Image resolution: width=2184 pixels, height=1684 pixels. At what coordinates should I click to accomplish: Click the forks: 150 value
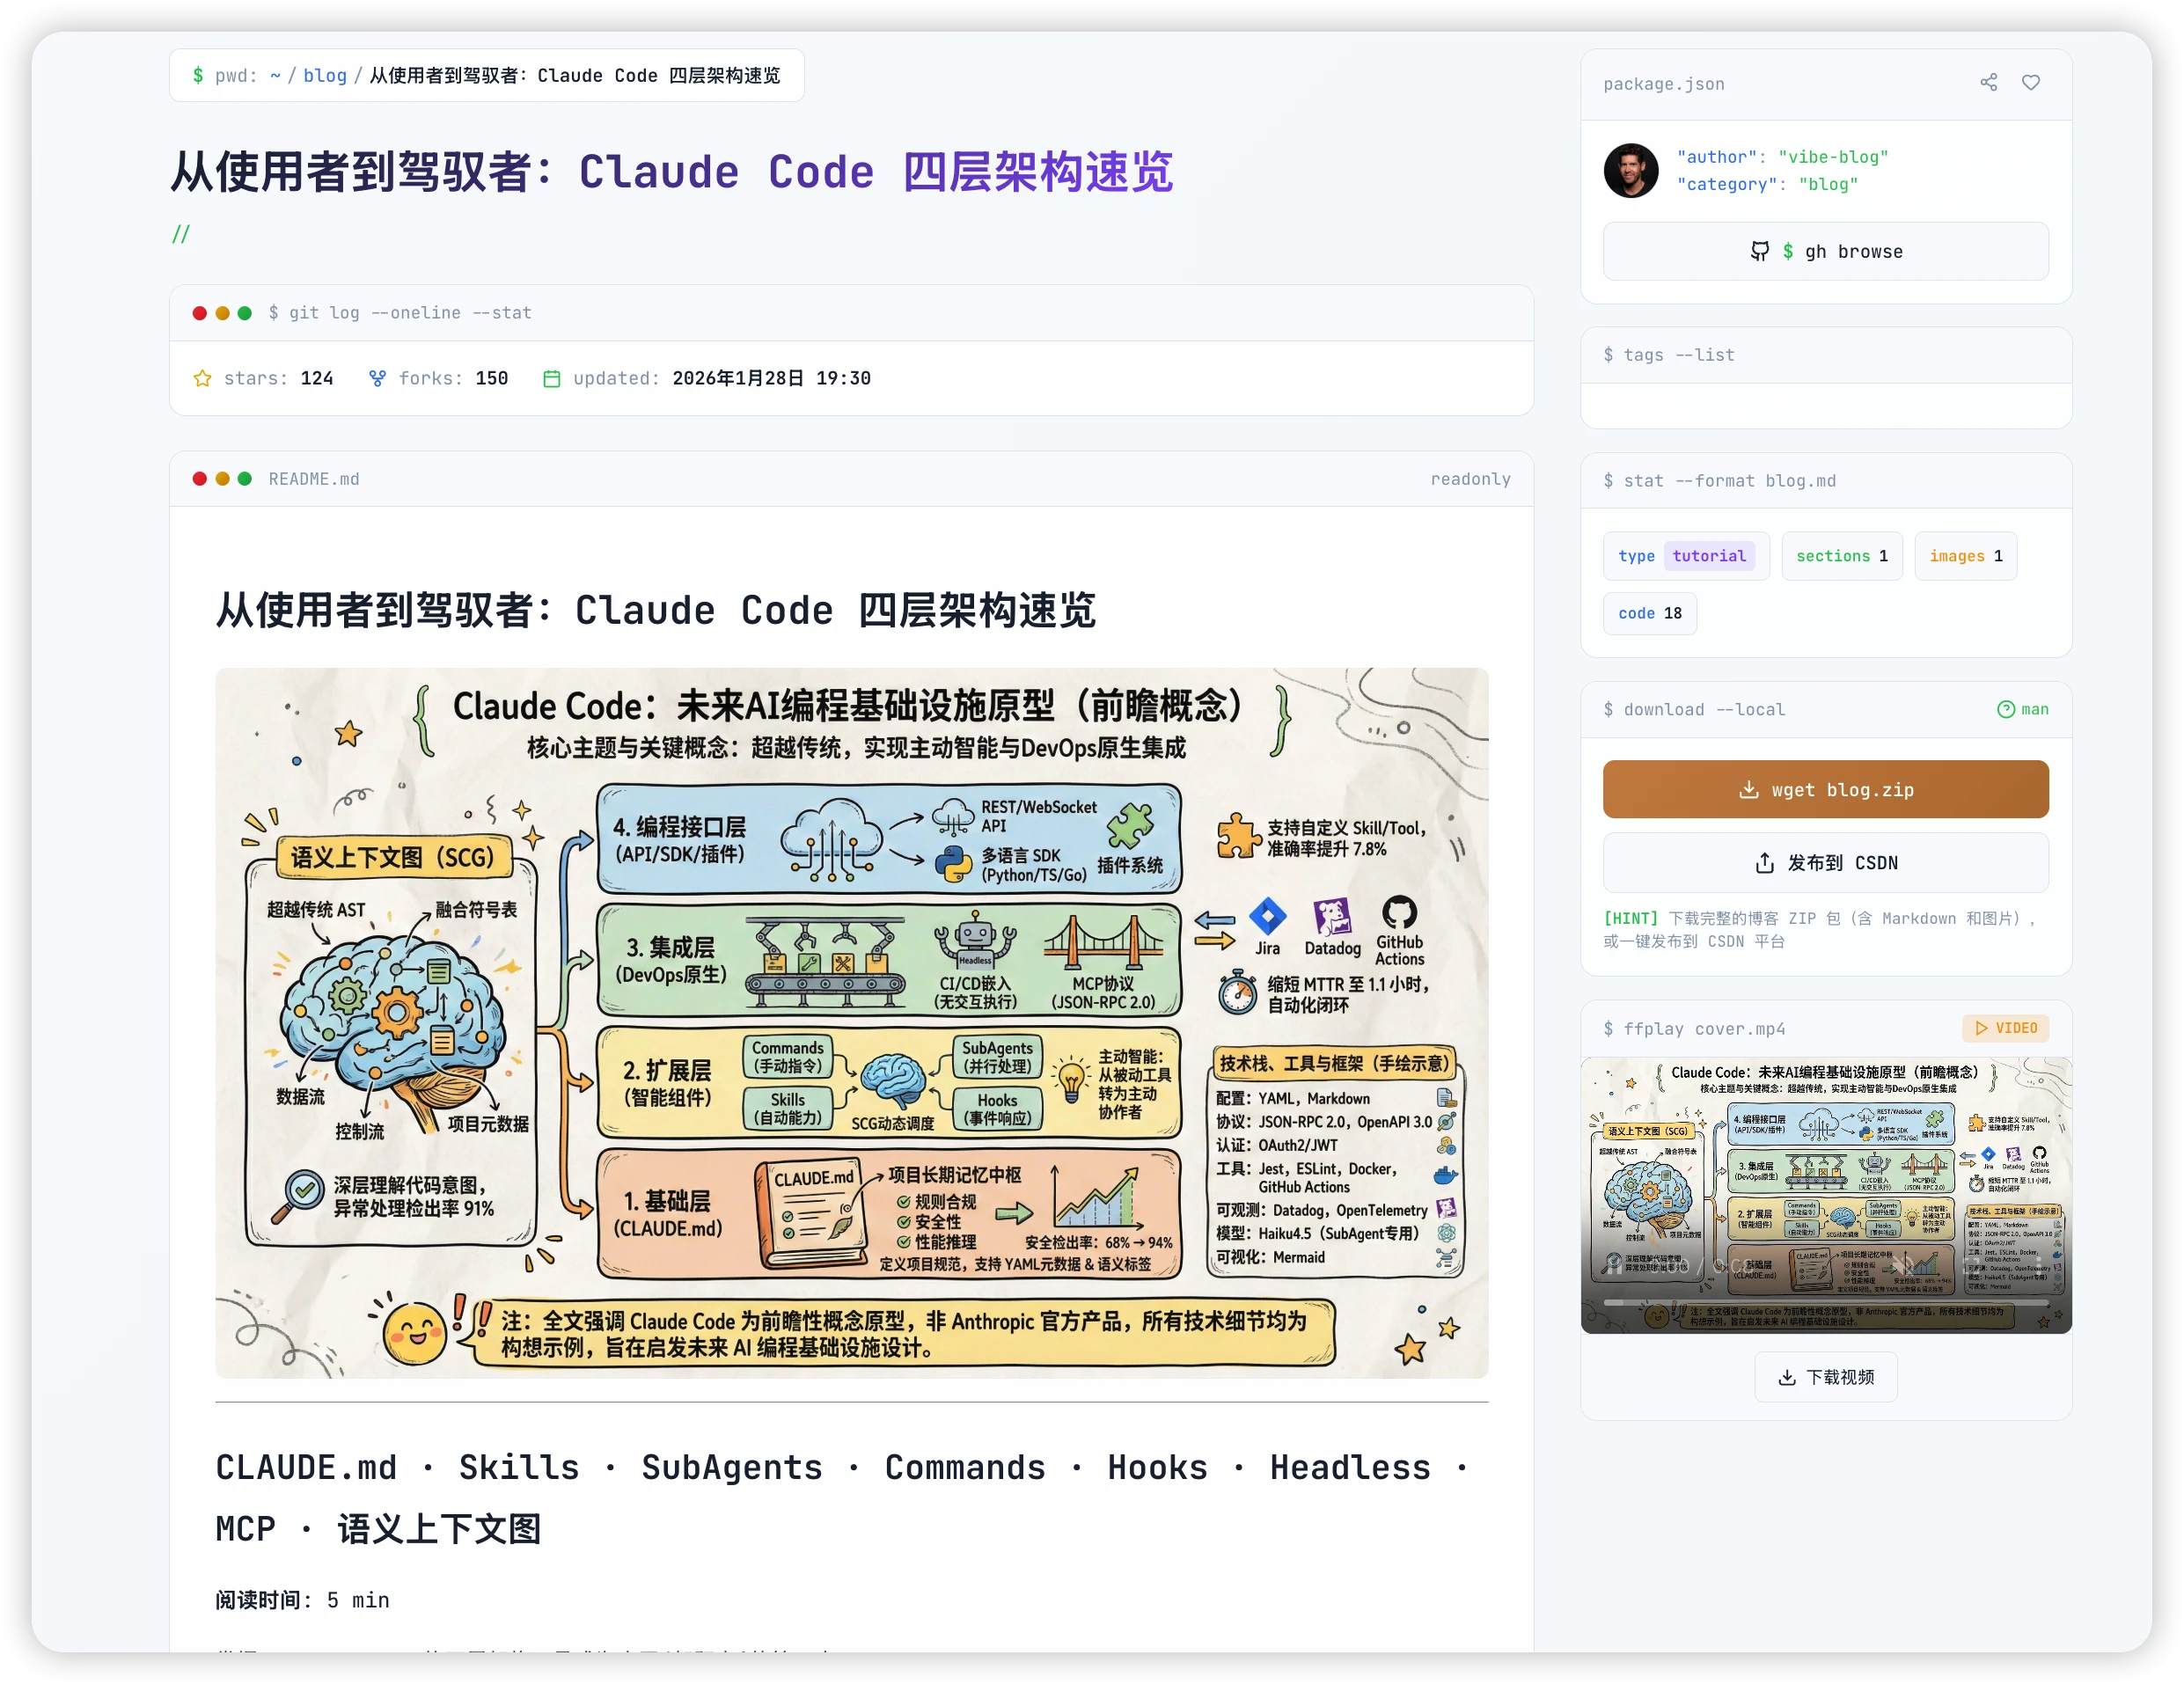coord(491,378)
